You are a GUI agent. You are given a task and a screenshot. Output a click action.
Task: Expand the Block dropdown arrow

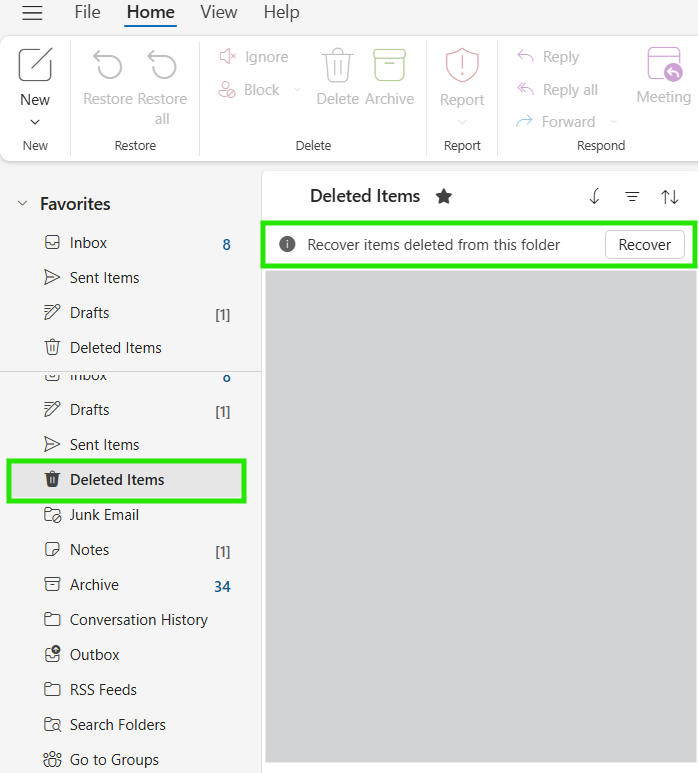(297, 90)
